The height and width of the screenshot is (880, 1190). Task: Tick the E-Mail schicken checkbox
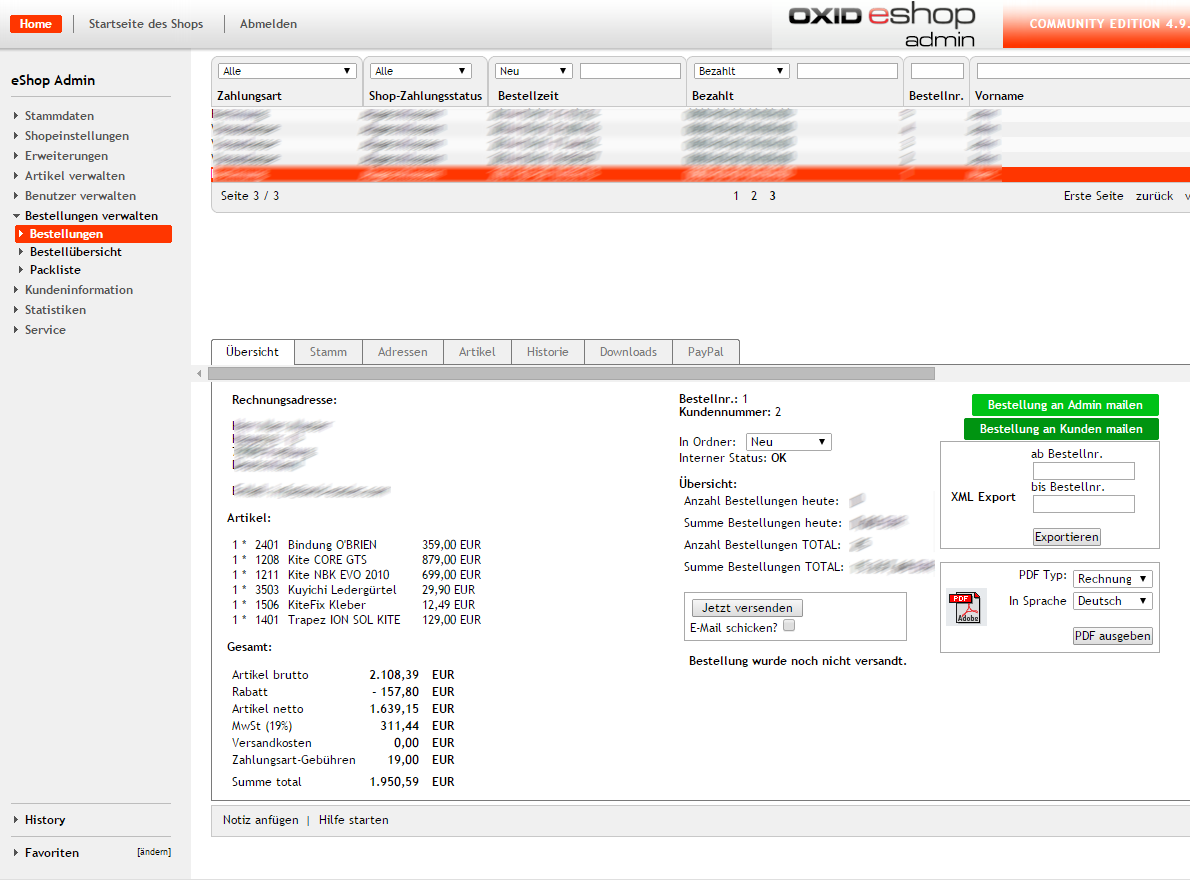[789, 626]
